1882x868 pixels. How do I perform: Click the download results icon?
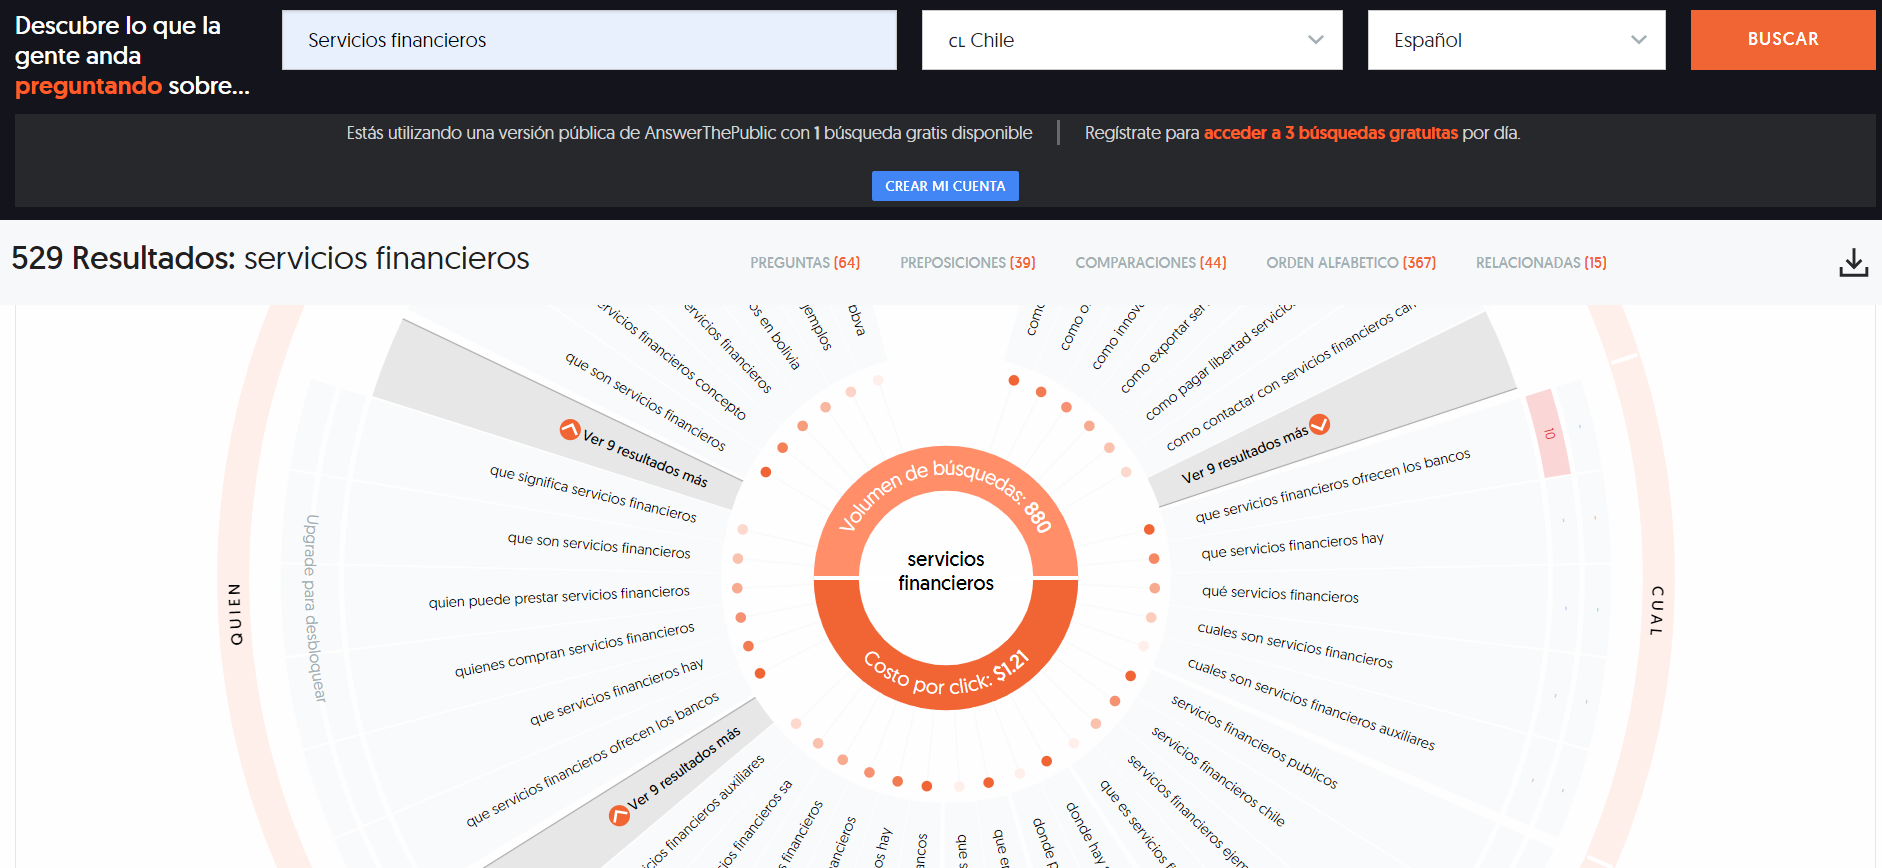pyautogui.click(x=1853, y=263)
